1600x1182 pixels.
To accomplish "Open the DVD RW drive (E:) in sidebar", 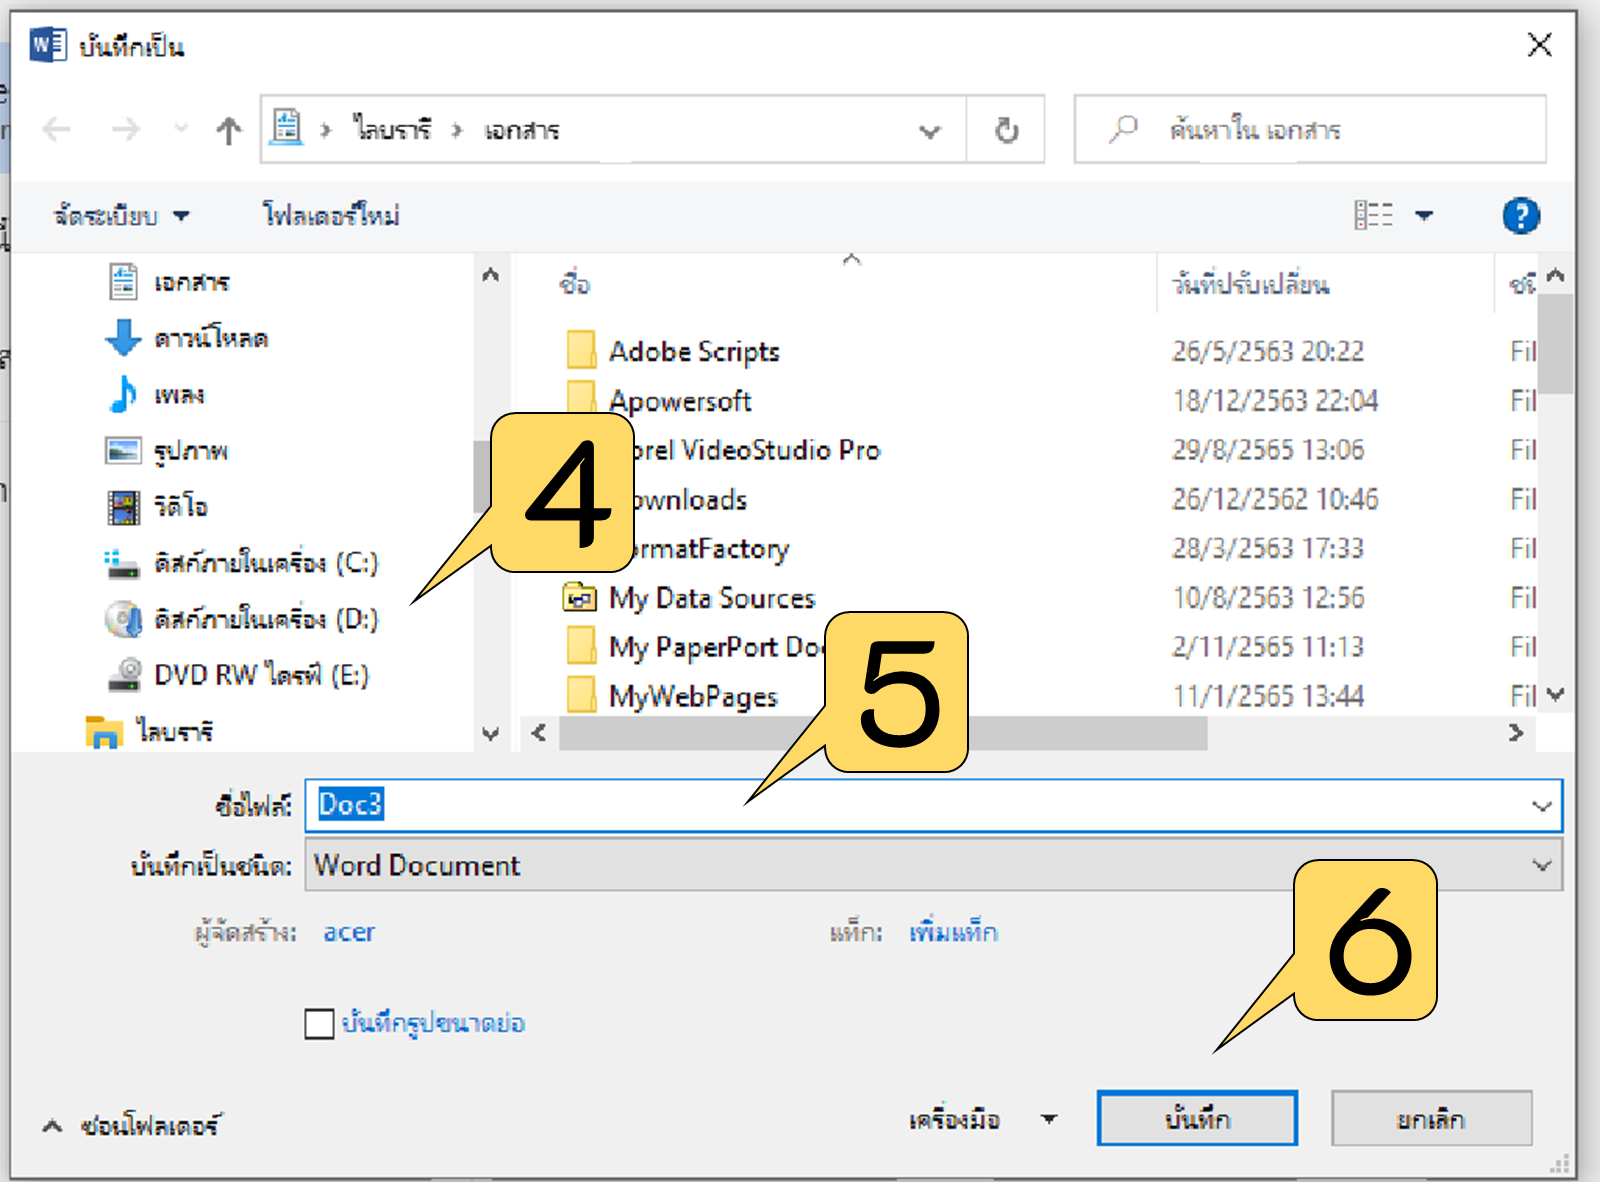I will click(x=260, y=676).
